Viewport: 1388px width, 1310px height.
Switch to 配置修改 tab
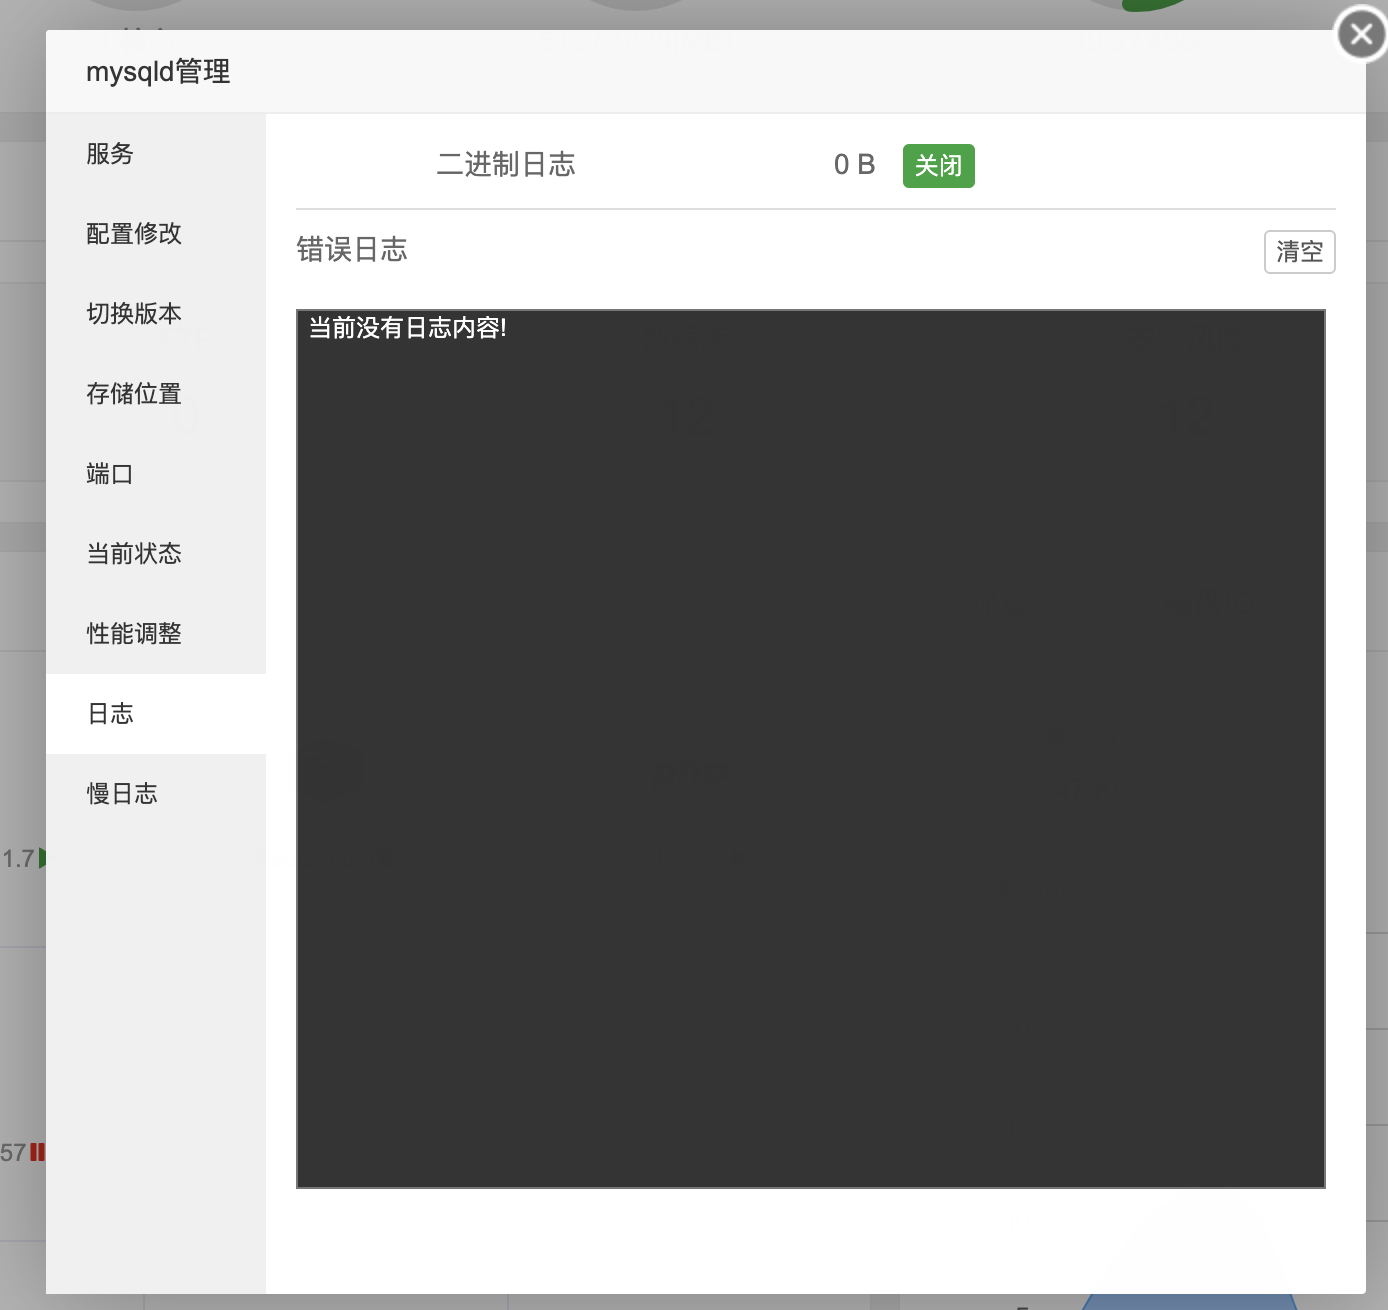(x=156, y=234)
